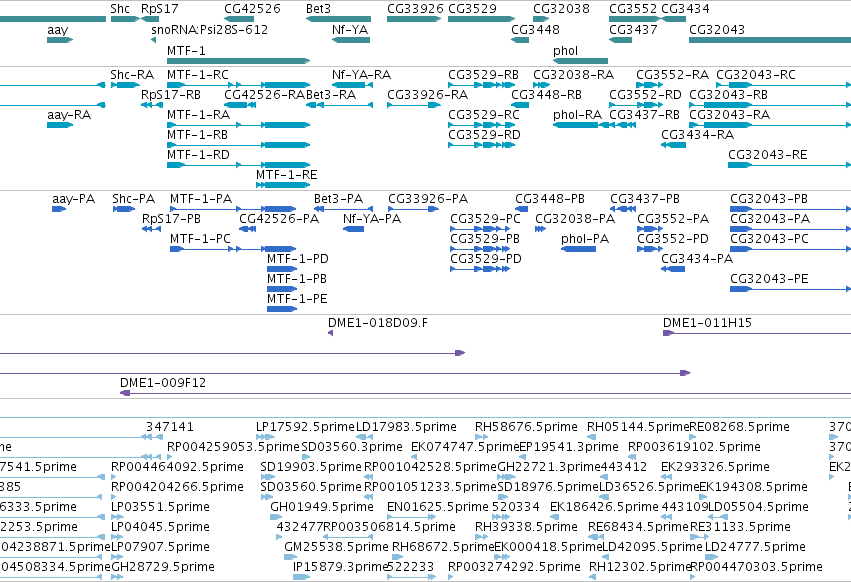Click the CG42526-RA transcript label
Image resolution: width=851 pixels, height=582 pixels.
tap(265, 94)
